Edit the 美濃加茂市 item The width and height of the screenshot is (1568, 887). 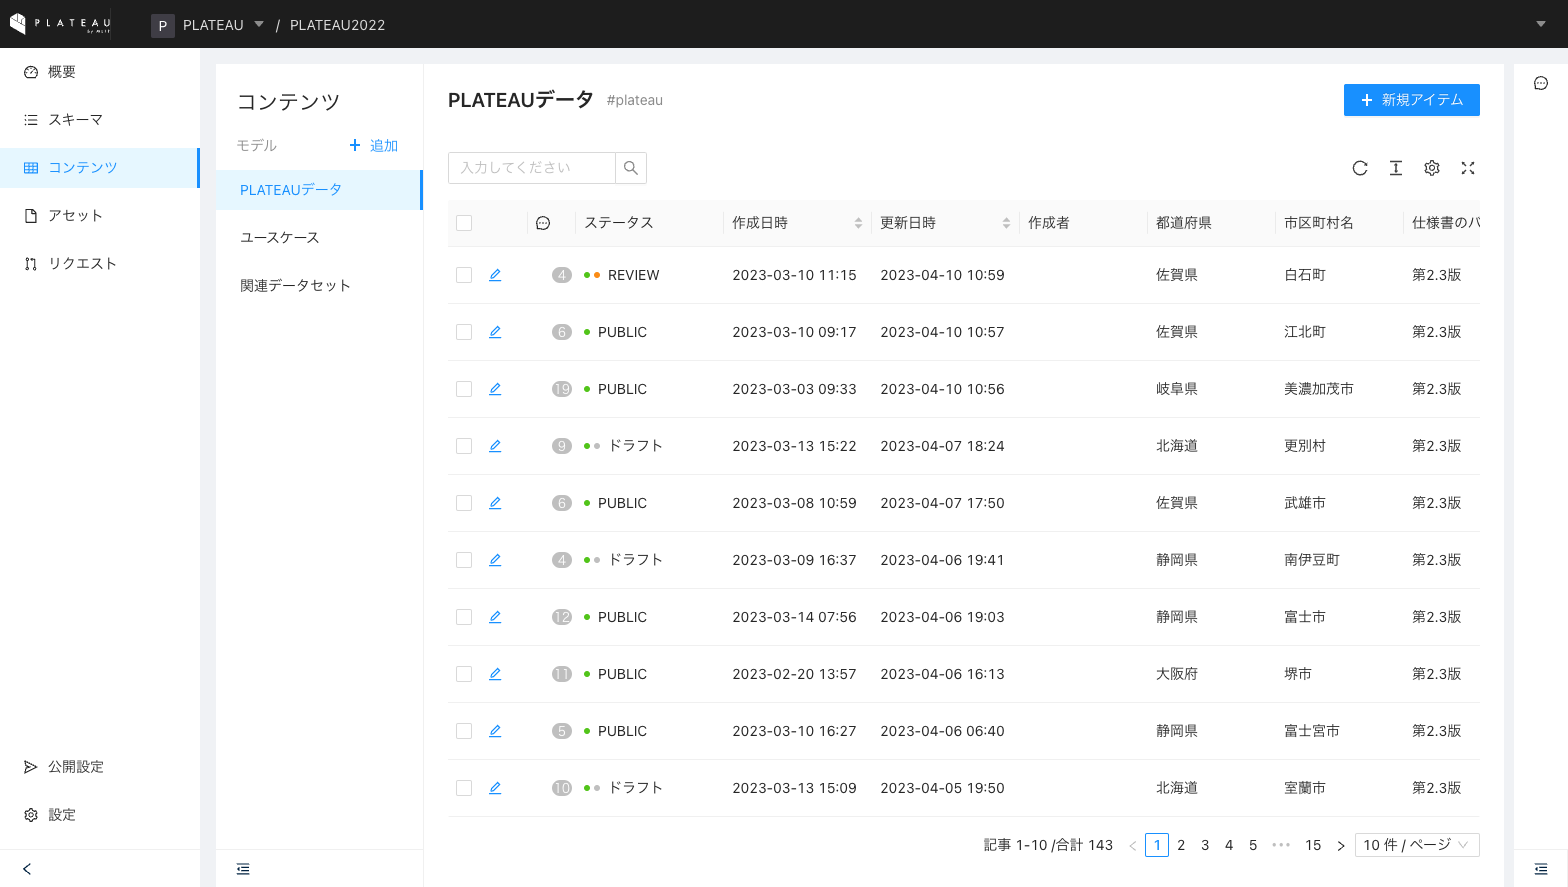pyautogui.click(x=495, y=389)
